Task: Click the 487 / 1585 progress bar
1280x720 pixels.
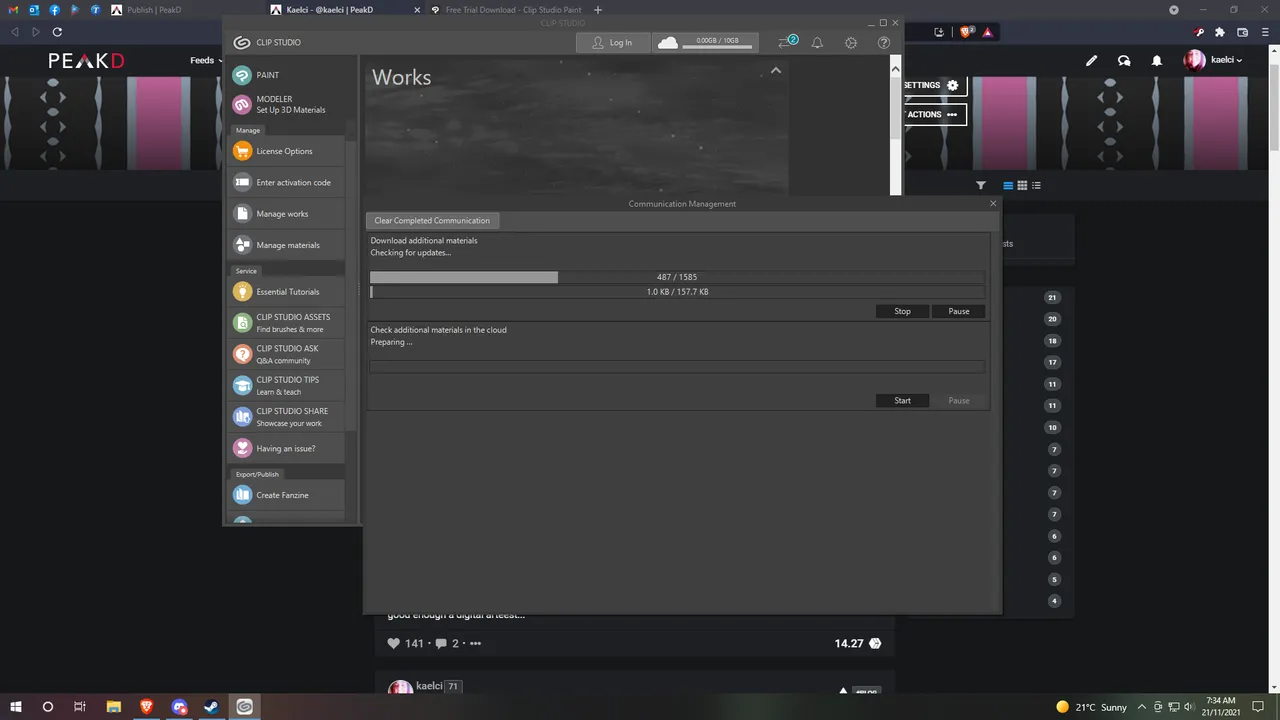Action: (x=677, y=277)
